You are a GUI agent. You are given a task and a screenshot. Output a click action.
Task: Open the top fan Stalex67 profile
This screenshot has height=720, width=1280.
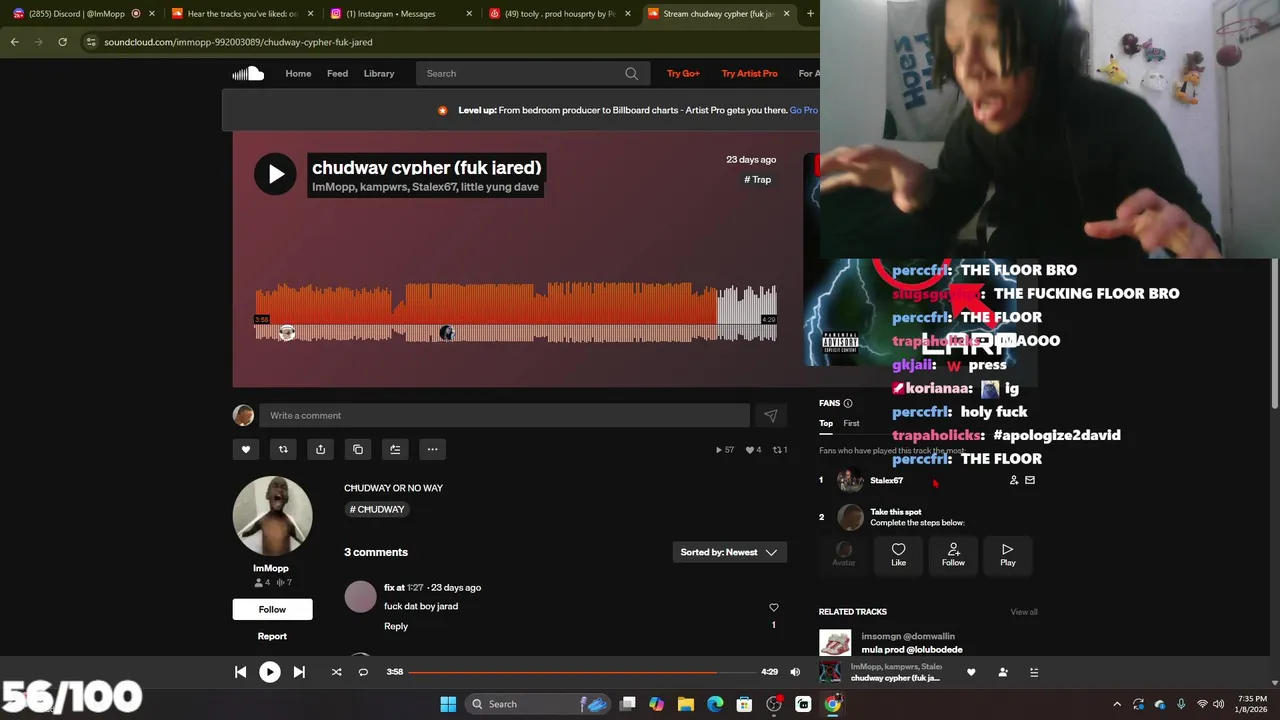[x=886, y=480]
